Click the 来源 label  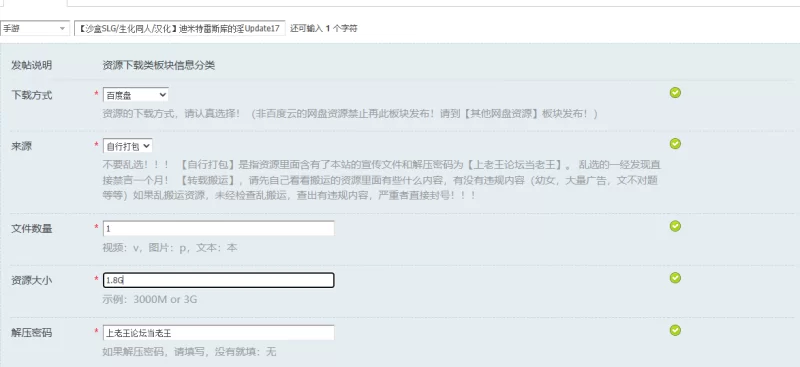(x=21, y=146)
